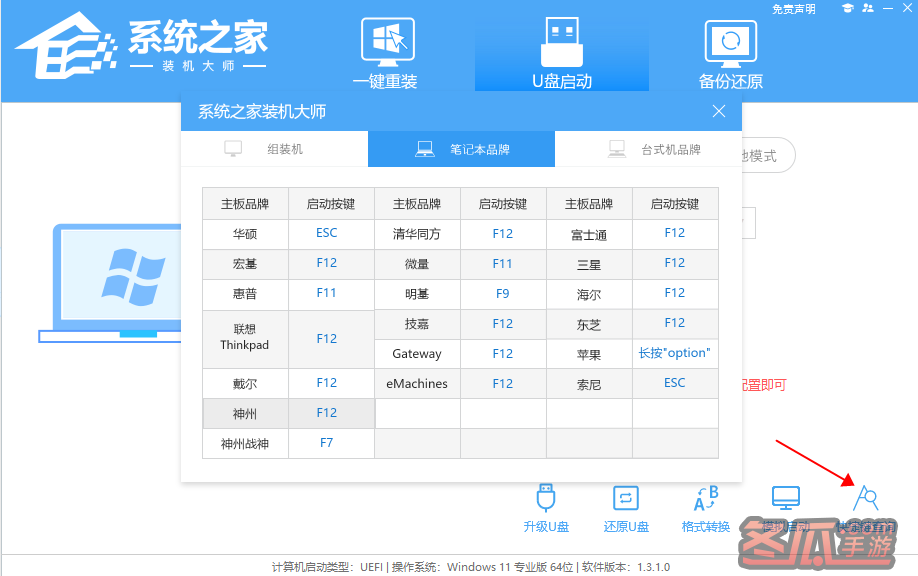
Task: Click the F9 key for 明基
Action: (502, 294)
